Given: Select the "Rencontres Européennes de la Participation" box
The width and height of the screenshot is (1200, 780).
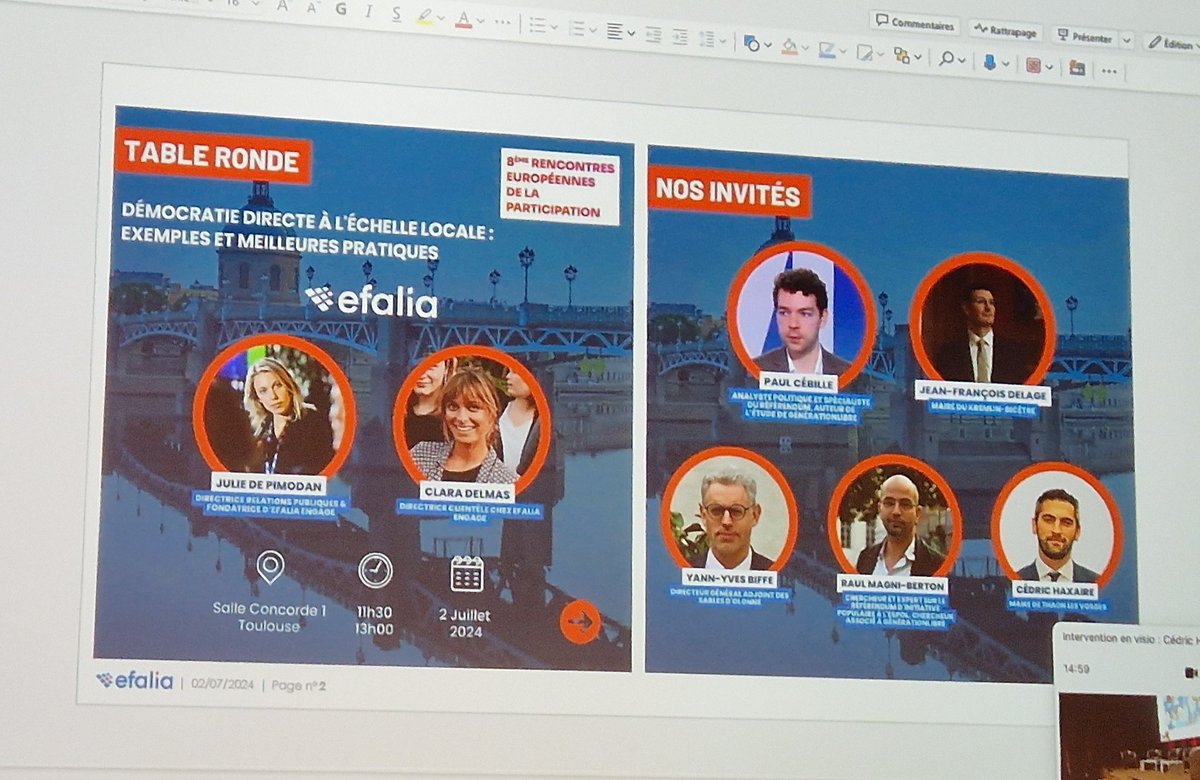Looking at the screenshot, I should pyautogui.click(x=559, y=186).
